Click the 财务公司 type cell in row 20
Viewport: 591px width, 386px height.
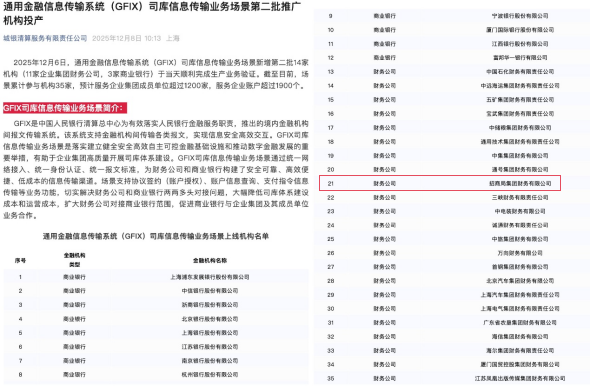[385, 169]
